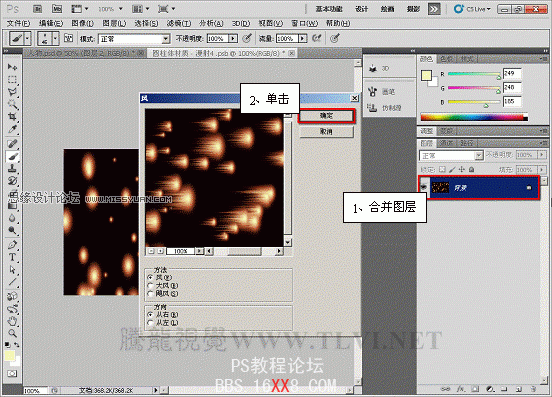Open the tool preset picker arrow
The image size is (552, 397).
(27, 38)
